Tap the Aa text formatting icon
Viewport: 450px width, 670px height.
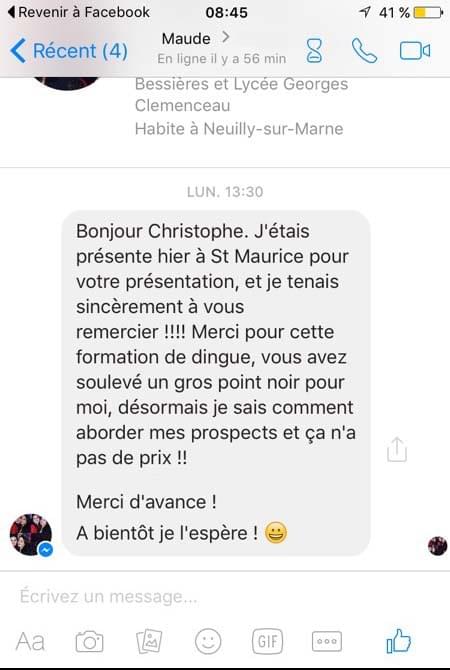pyautogui.click(x=30, y=641)
